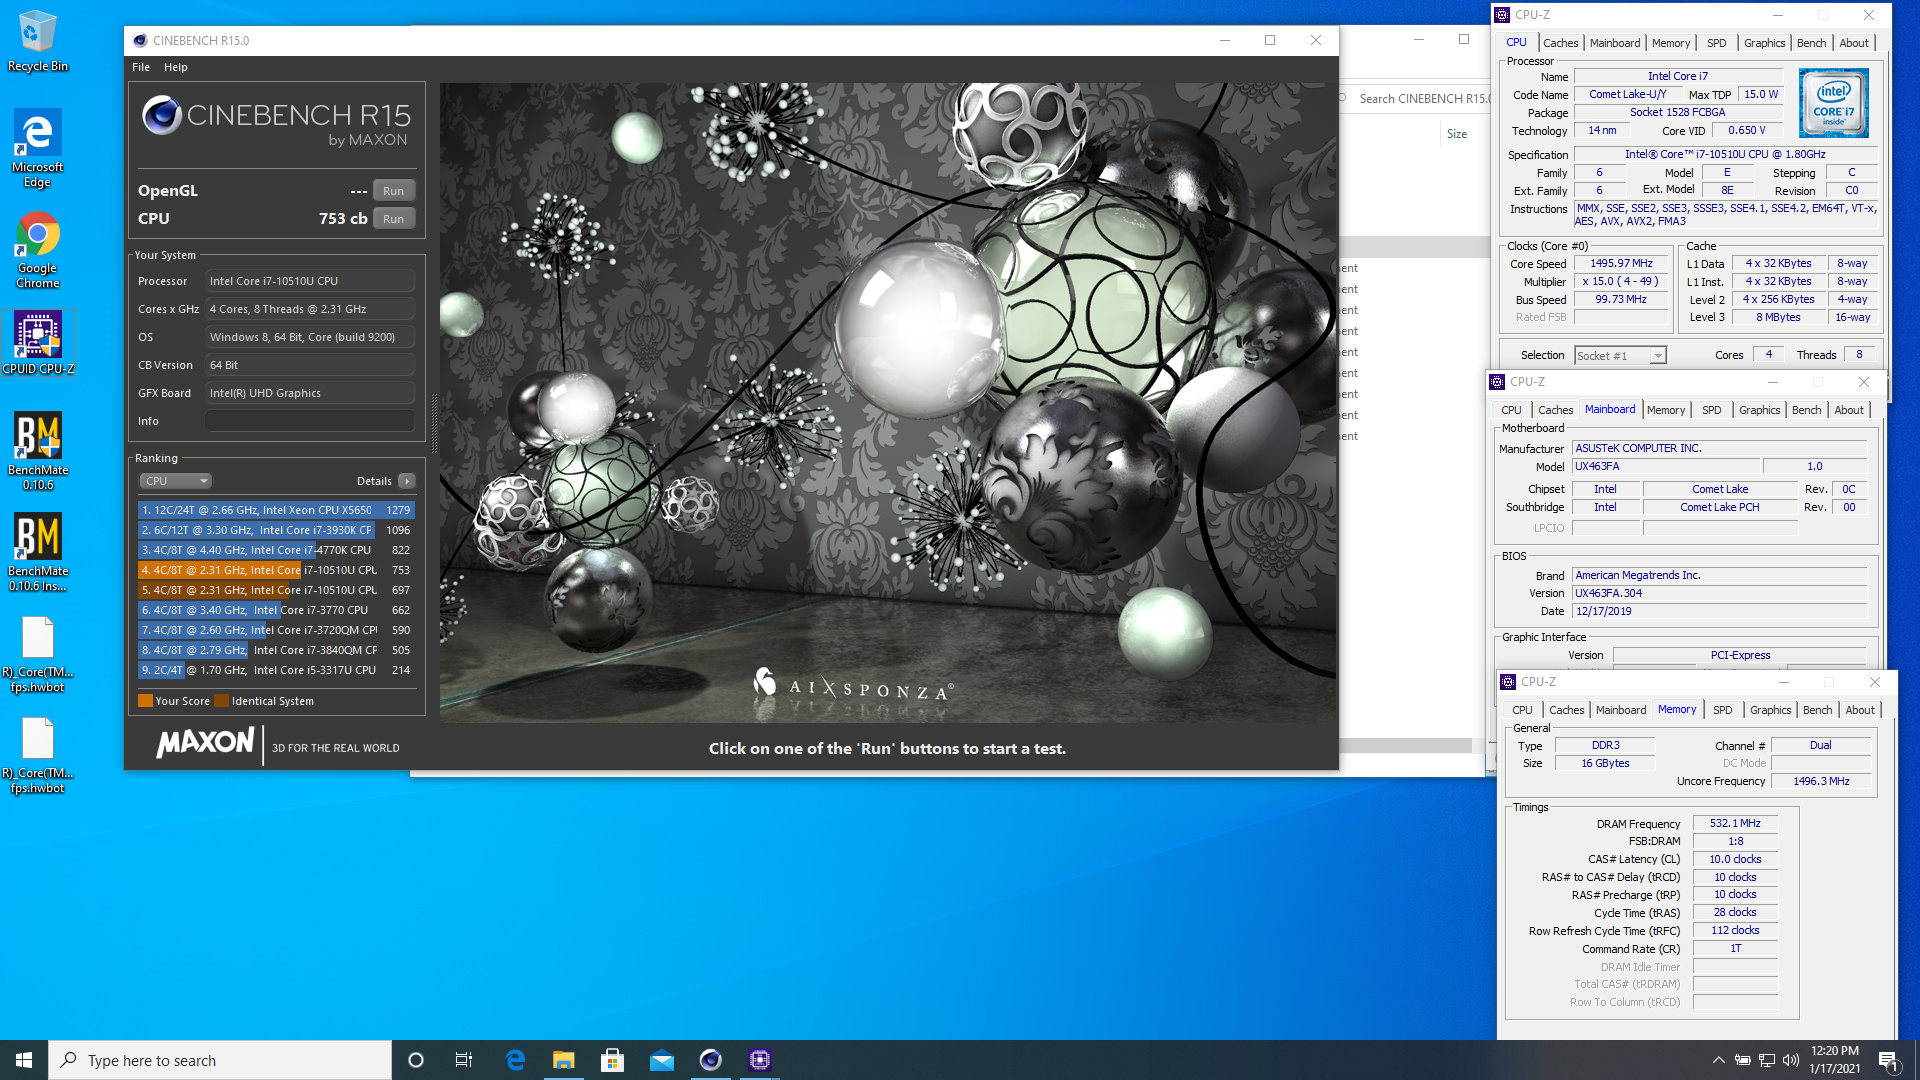Viewport: 1920px width, 1080px height.
Task: Open Bench tab in top CPU-Z window
Action: pyautogui.click(x=1812, y=43)
